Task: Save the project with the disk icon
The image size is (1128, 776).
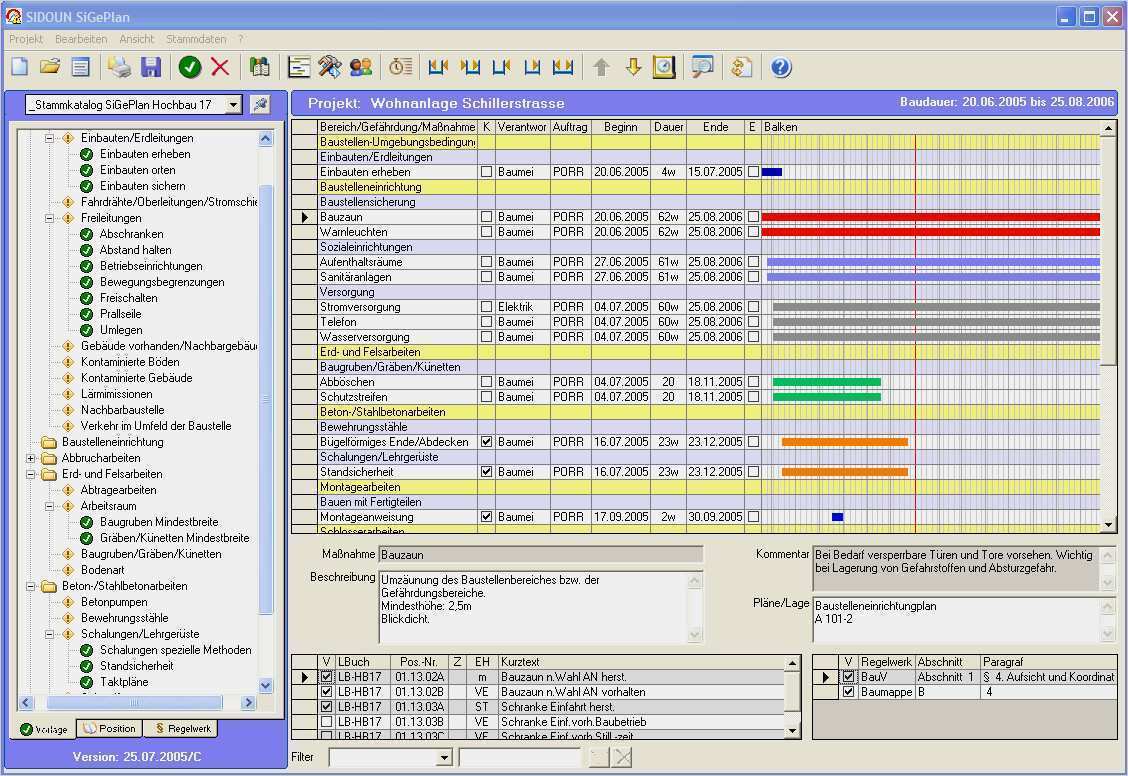Action: pos(151,66)
